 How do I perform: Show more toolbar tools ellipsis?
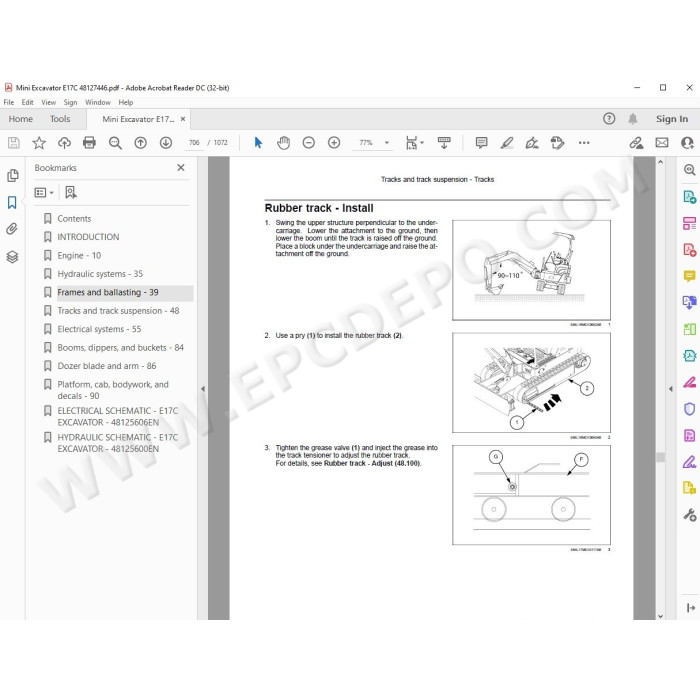click(583, 143)
